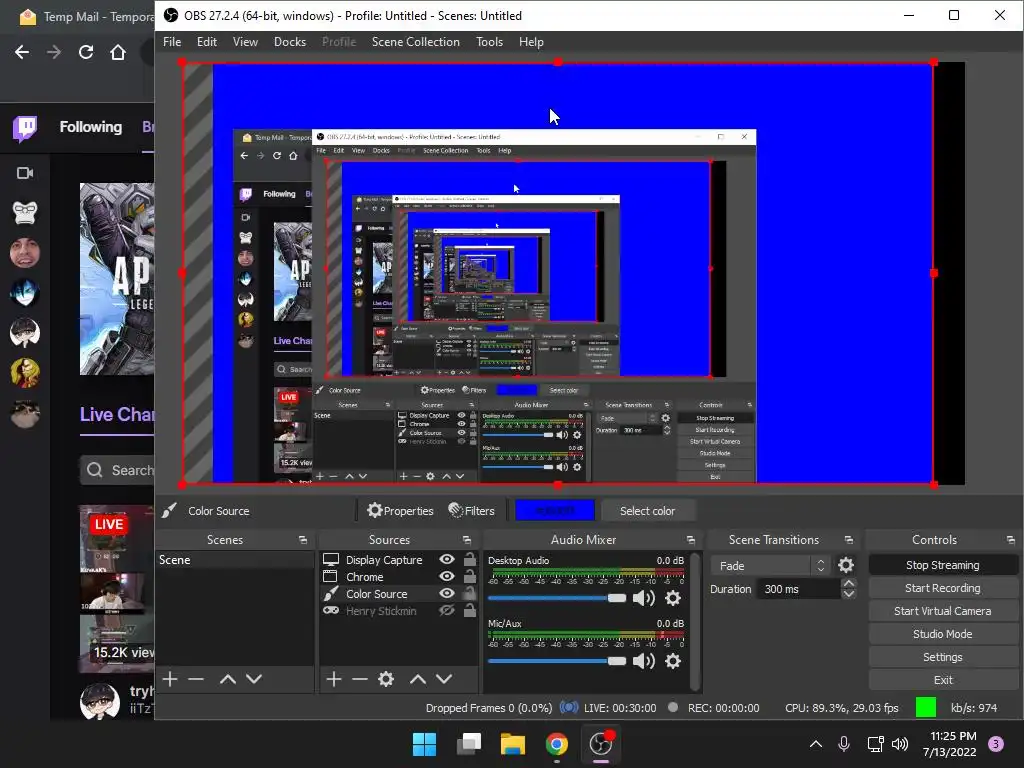The width and height of the screenshot is (1024, 768).
Task: Open Fade transition dropdown
Action: [x=770, y=566]
